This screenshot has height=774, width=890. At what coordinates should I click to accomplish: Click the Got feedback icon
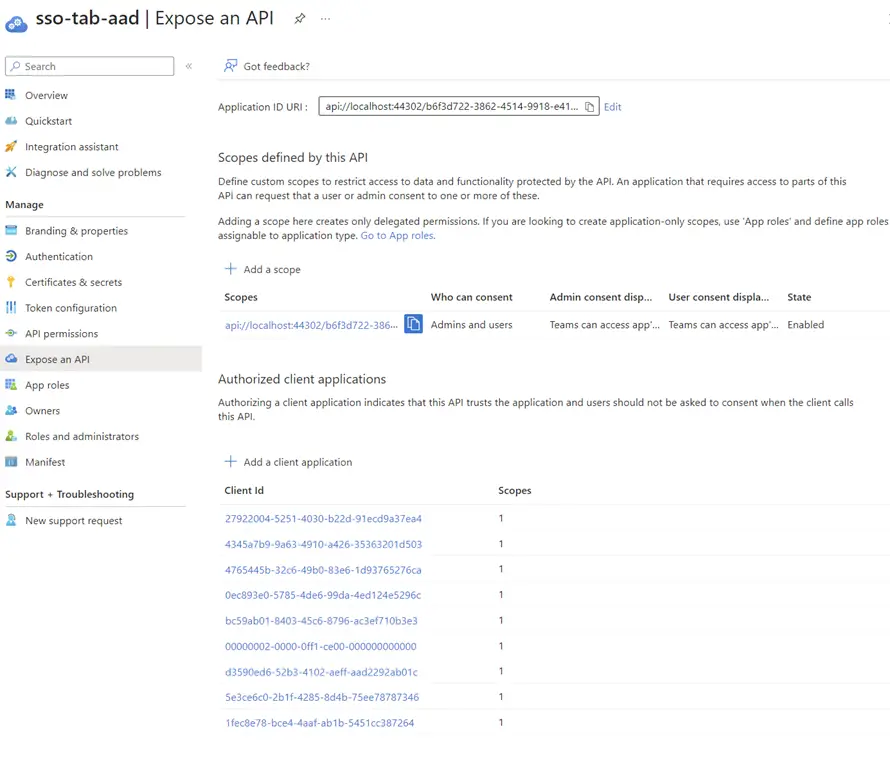[x=231, y=66]
